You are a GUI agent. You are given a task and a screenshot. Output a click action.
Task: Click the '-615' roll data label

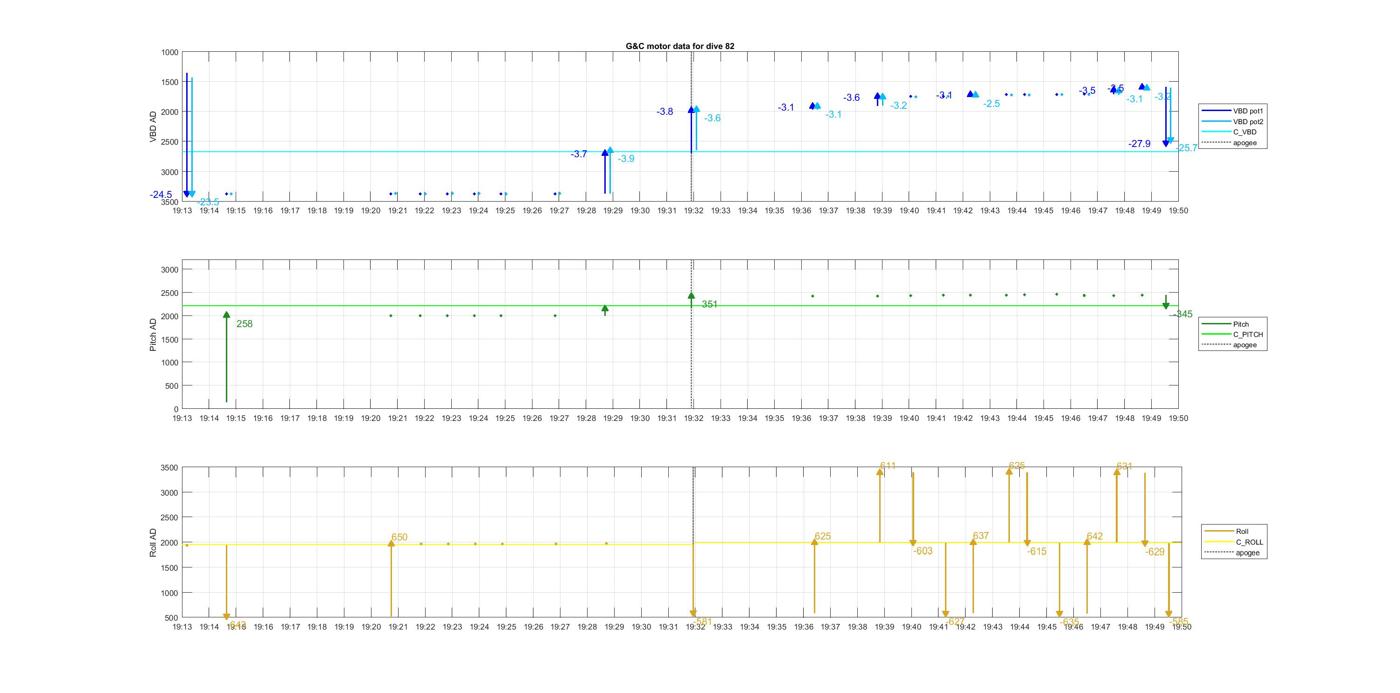pos(1036,551)
